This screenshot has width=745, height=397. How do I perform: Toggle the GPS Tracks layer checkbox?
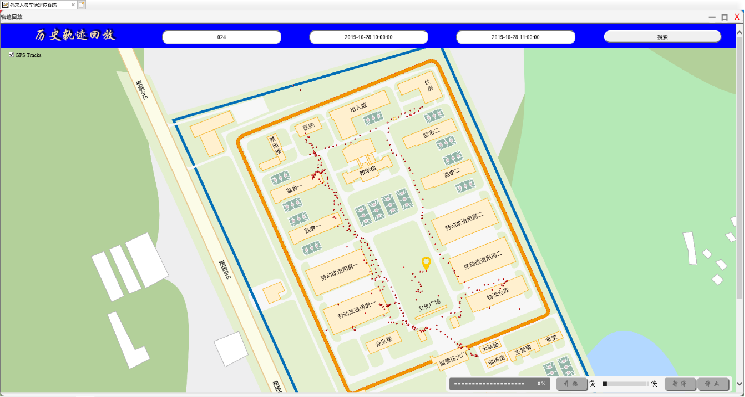point(11,55)
